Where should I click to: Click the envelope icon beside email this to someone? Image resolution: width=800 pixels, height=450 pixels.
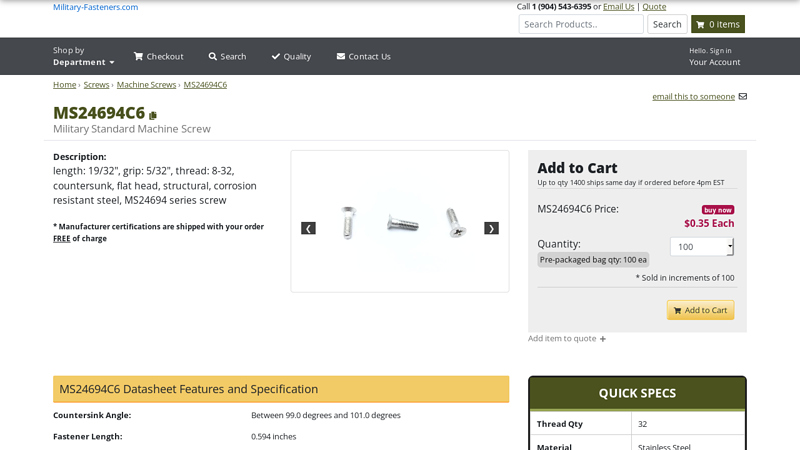click(x=743, y=96)
